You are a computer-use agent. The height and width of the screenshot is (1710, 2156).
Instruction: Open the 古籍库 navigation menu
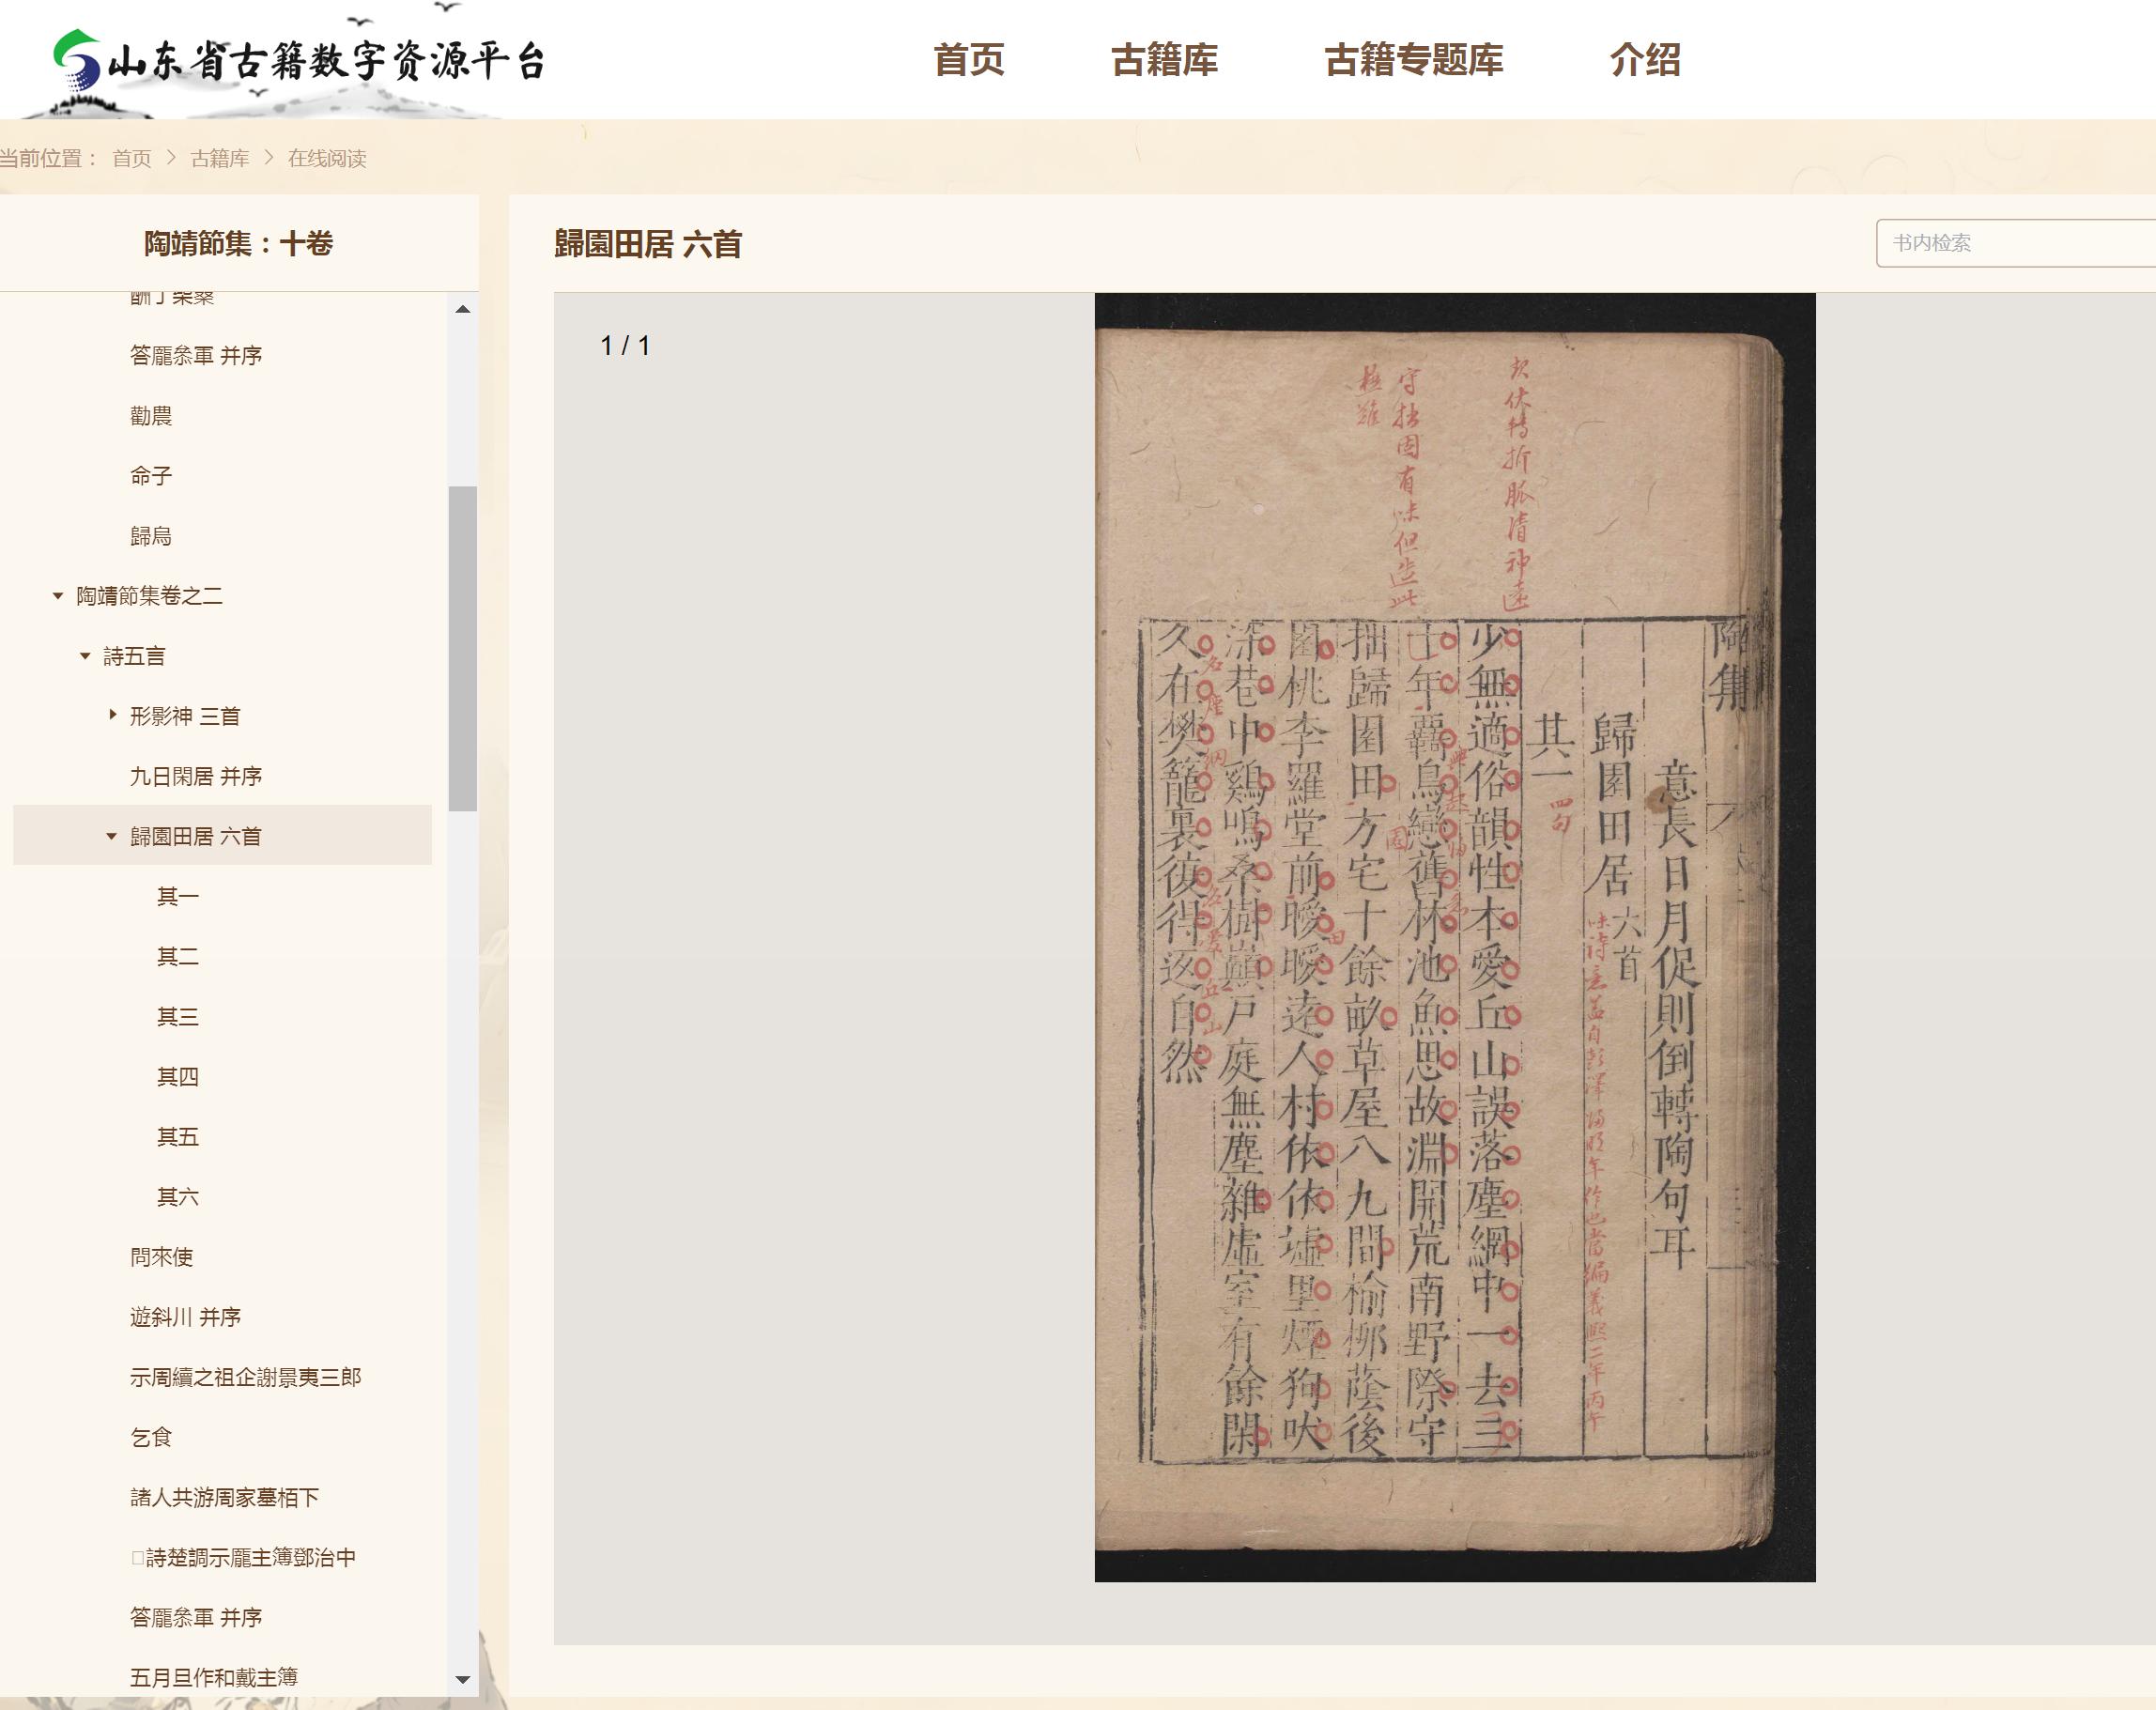(1164, 60)
